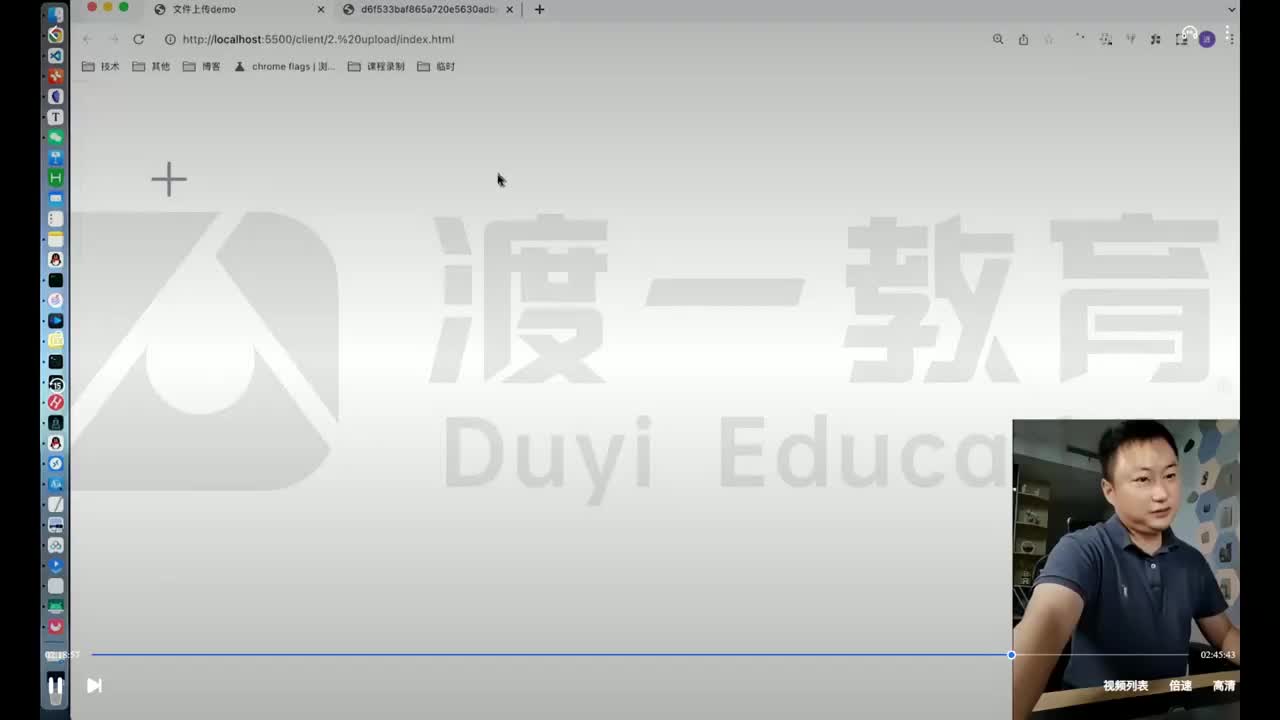
Task: Seek on the blue video progress bar
Action: click(640, 655)
